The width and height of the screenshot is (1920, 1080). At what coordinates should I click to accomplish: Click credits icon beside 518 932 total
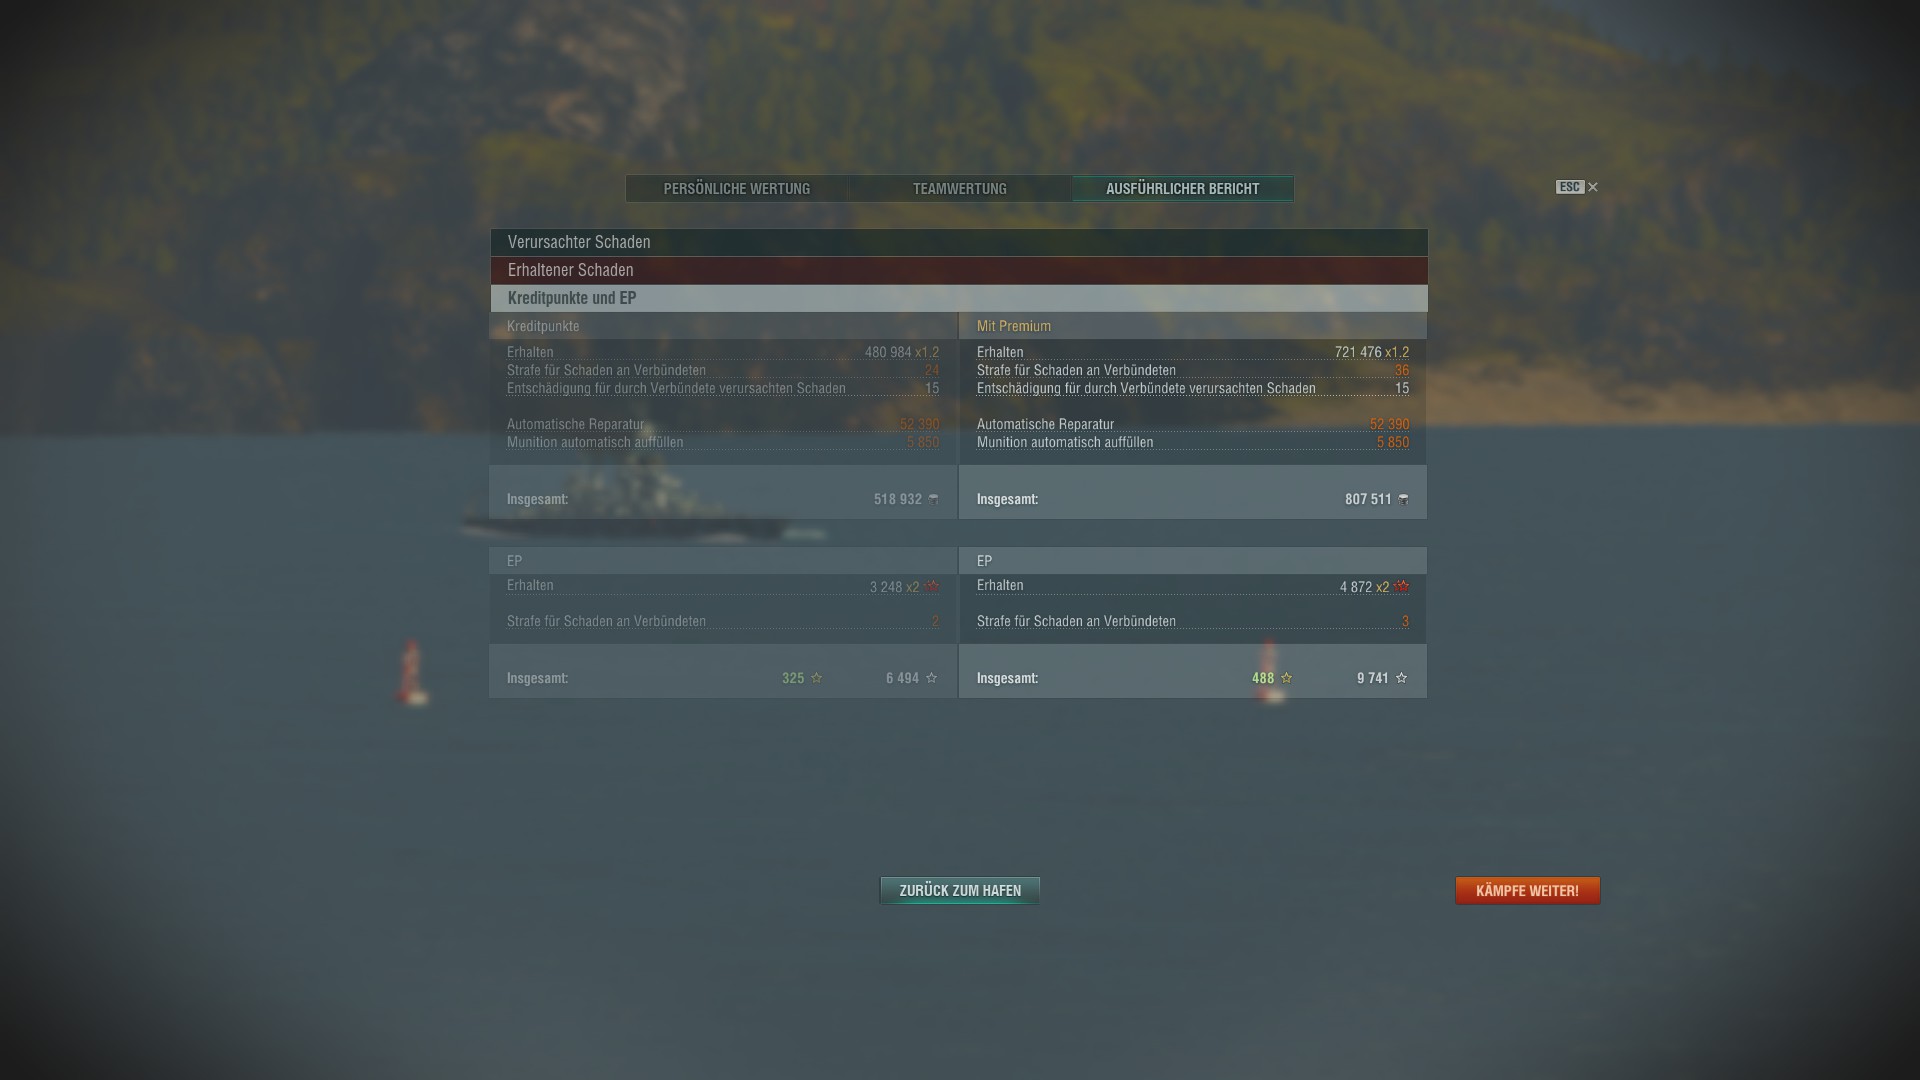point(934,499)
